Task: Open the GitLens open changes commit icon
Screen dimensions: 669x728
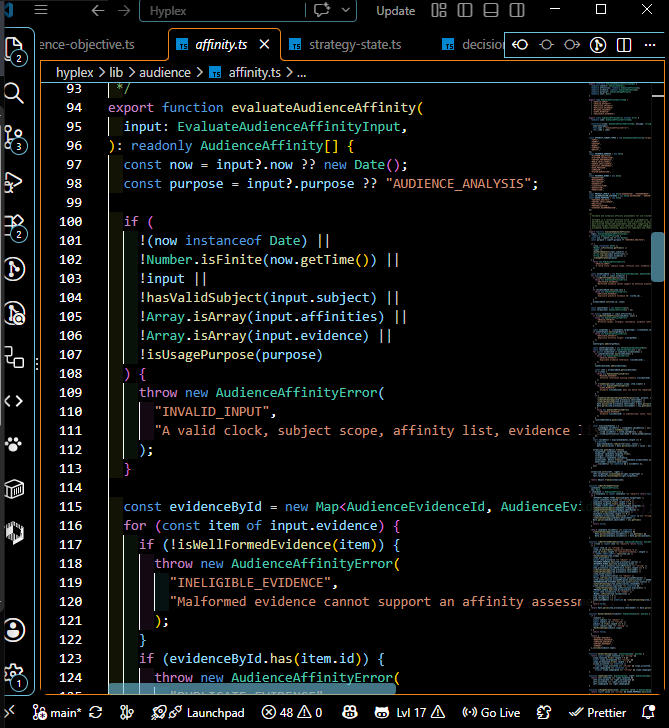Action: tap(546, 45)
